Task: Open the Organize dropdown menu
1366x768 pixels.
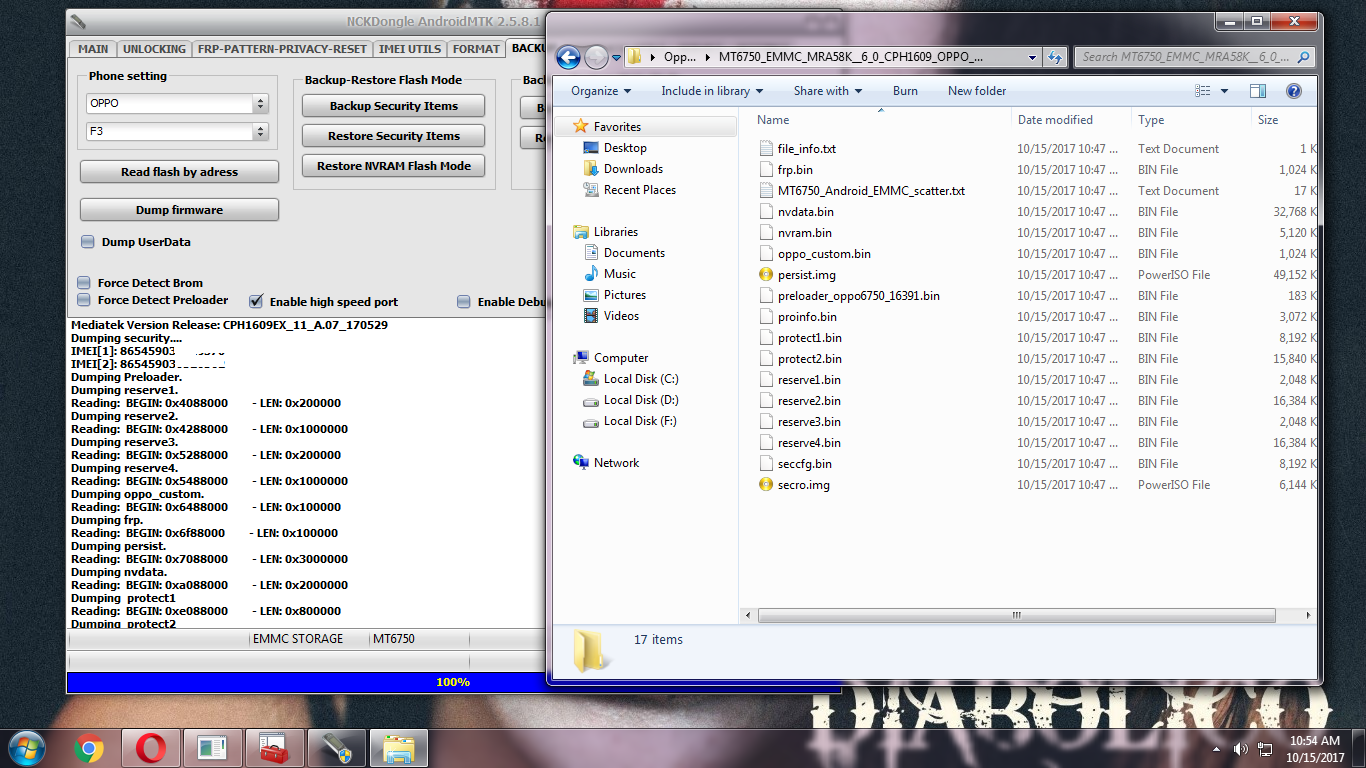Action: pyautogui.click(x=601, y=91)
